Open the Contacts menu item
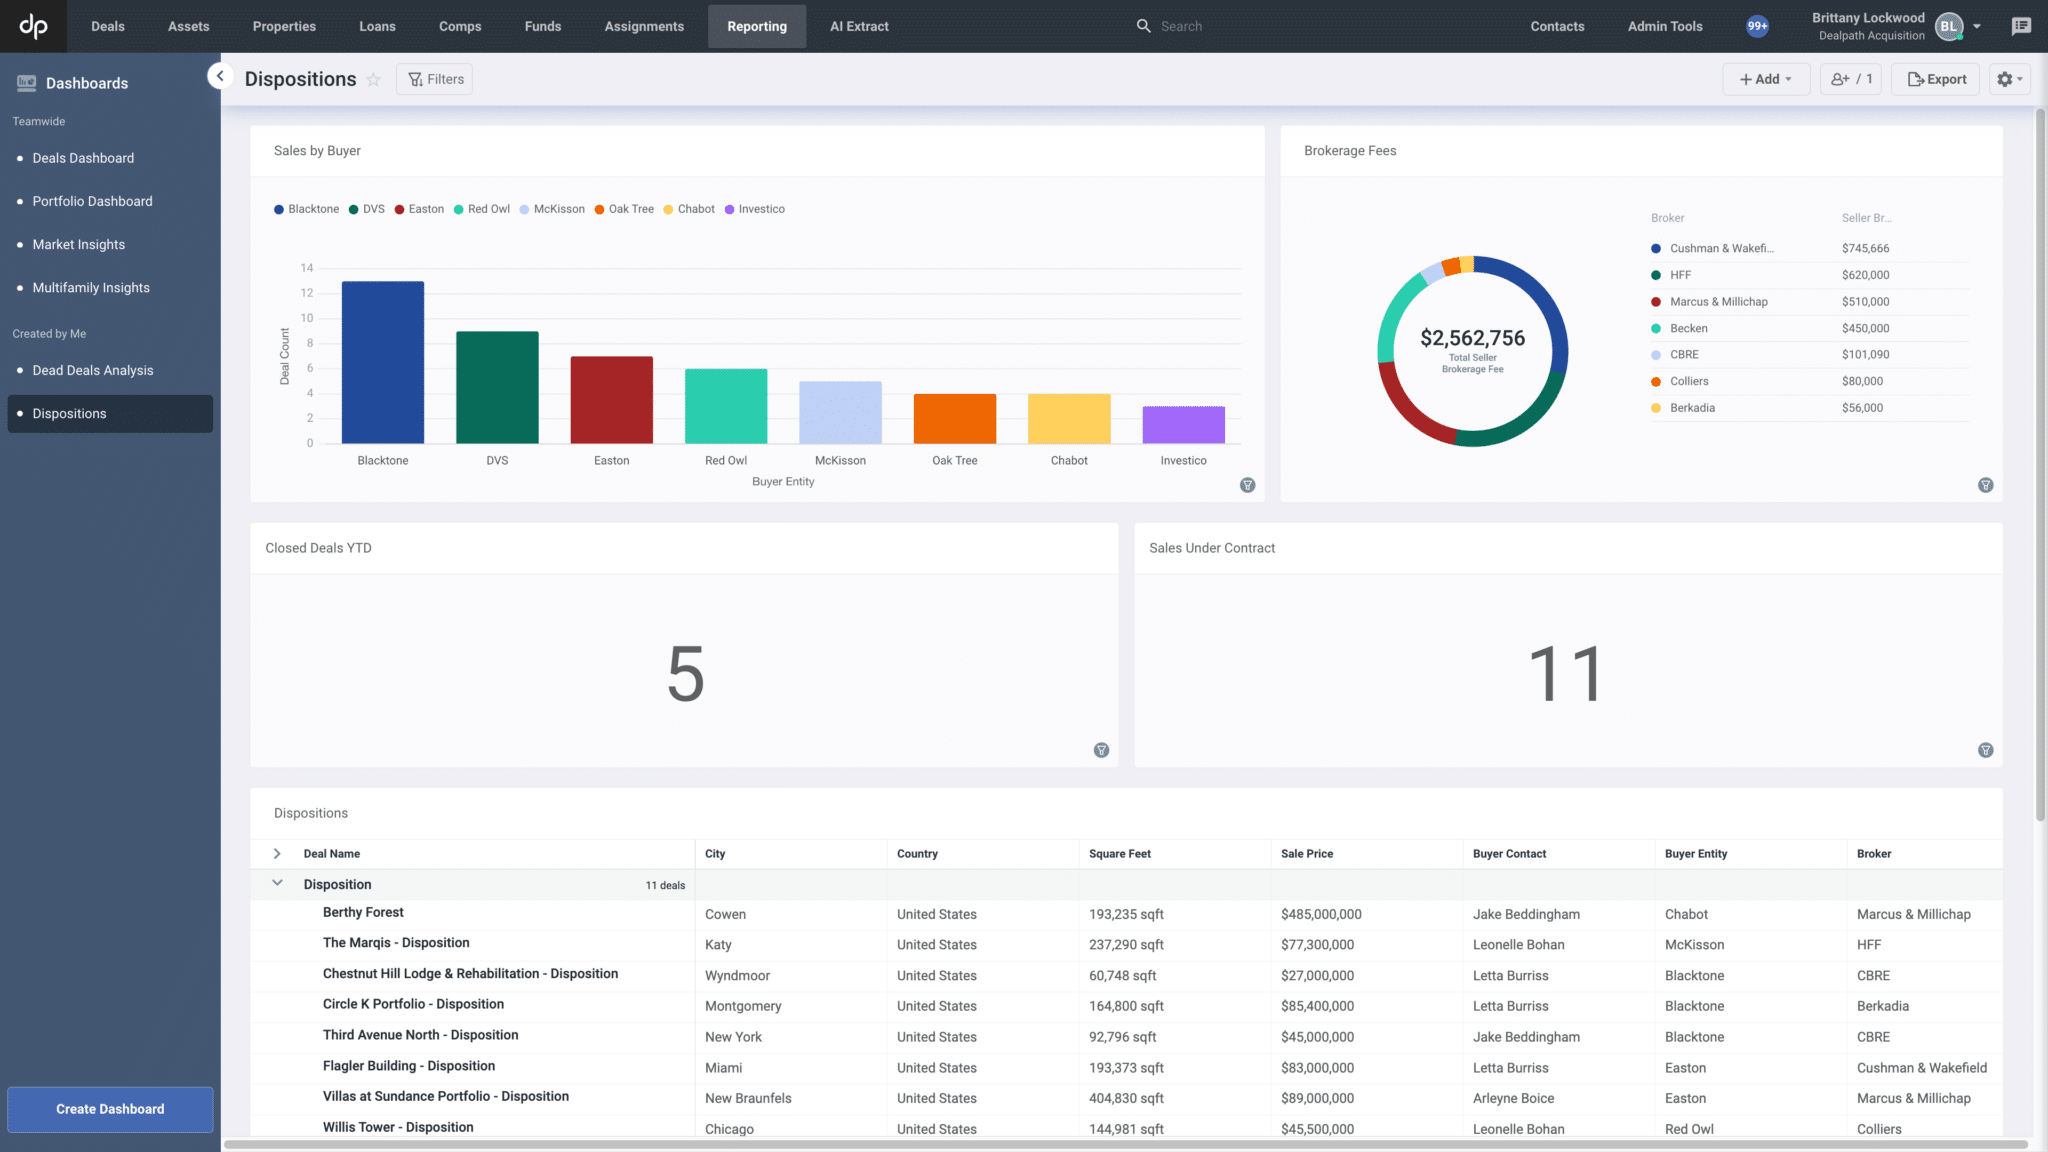The width and height of the screenshot is (2048, 1152). 1557,26
